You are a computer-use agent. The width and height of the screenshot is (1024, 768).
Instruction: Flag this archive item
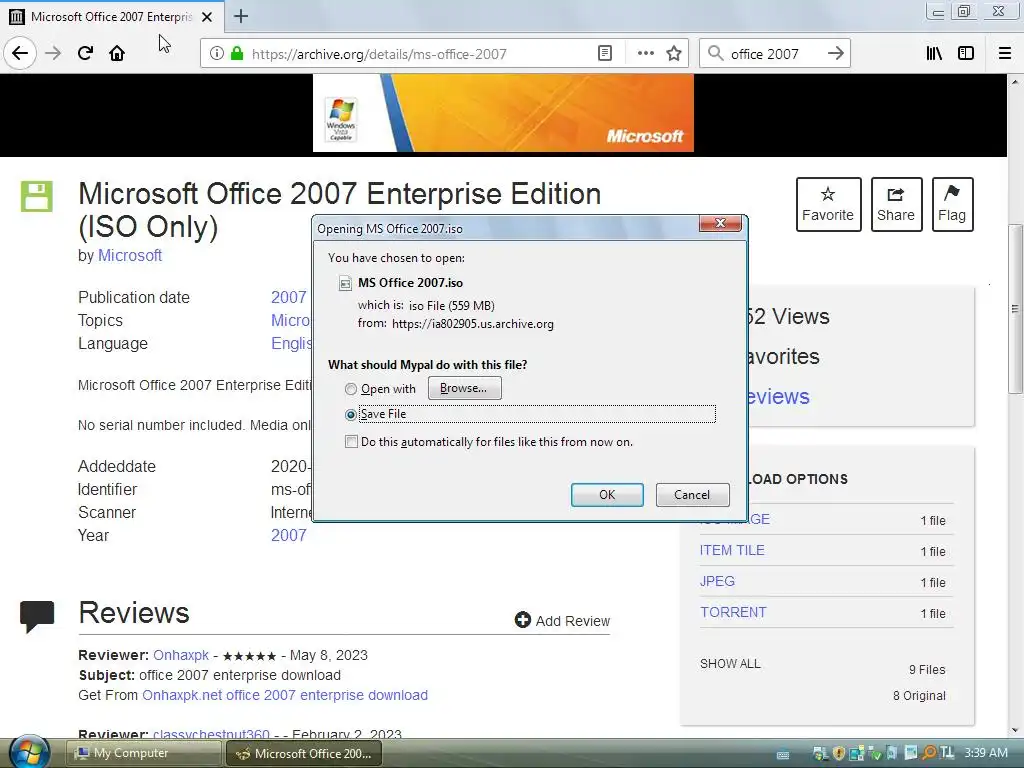[x=952, y=204]
